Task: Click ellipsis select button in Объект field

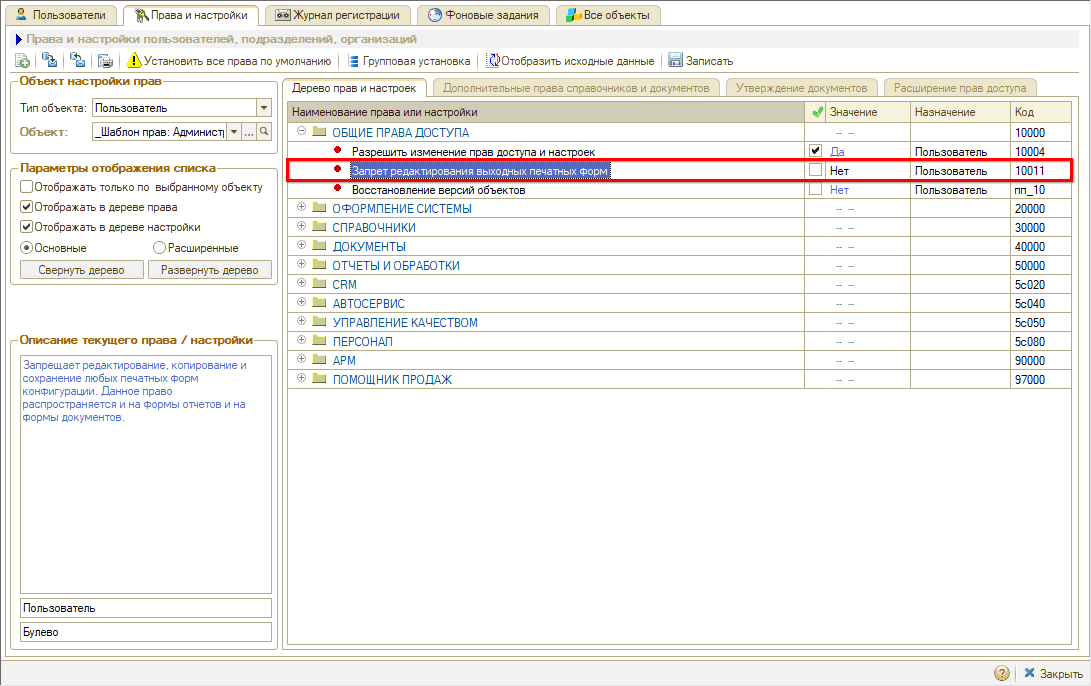Action: tap(249, 132)
